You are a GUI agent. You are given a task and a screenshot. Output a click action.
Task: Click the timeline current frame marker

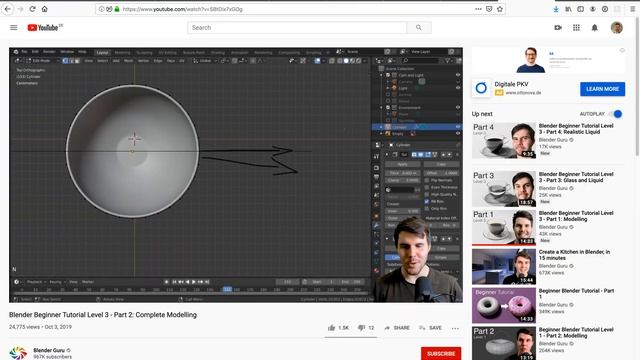[x=227, y=289]
